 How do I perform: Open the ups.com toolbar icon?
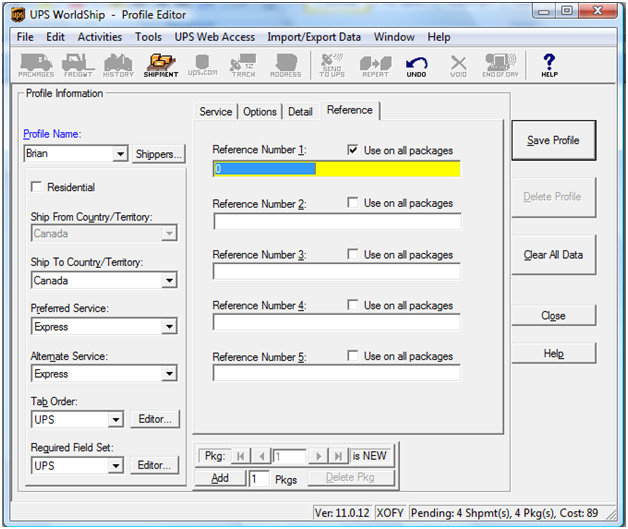coord(203,65)
